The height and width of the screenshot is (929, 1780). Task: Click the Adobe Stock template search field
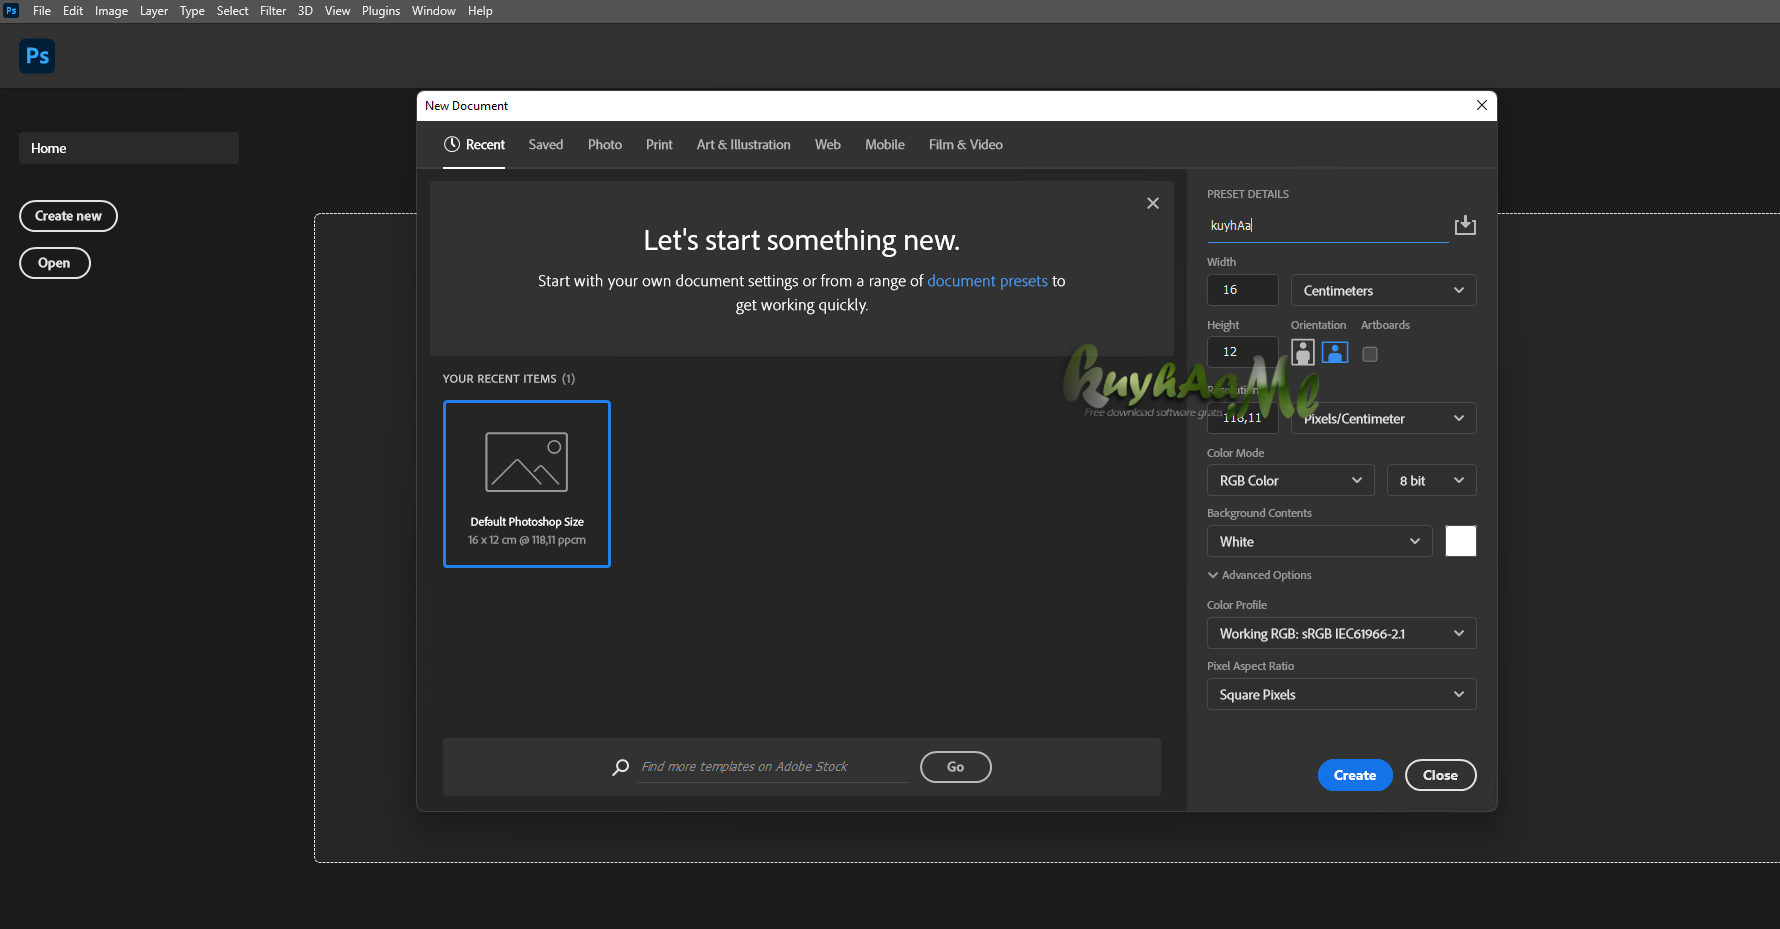773,767
